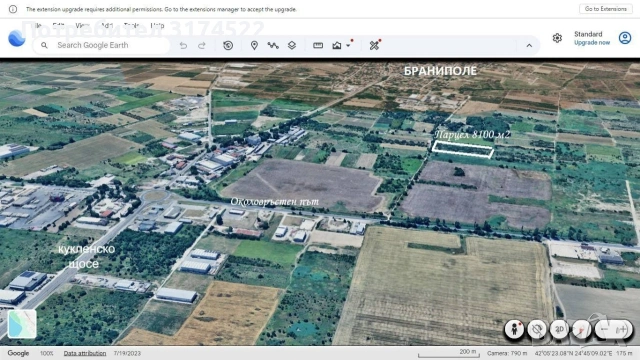Click the Standard plan label
640x360 pixels.
588,34
